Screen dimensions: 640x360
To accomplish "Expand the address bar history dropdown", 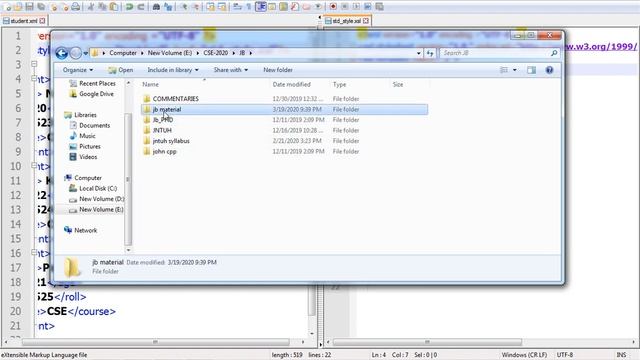I will pos(418,53).
